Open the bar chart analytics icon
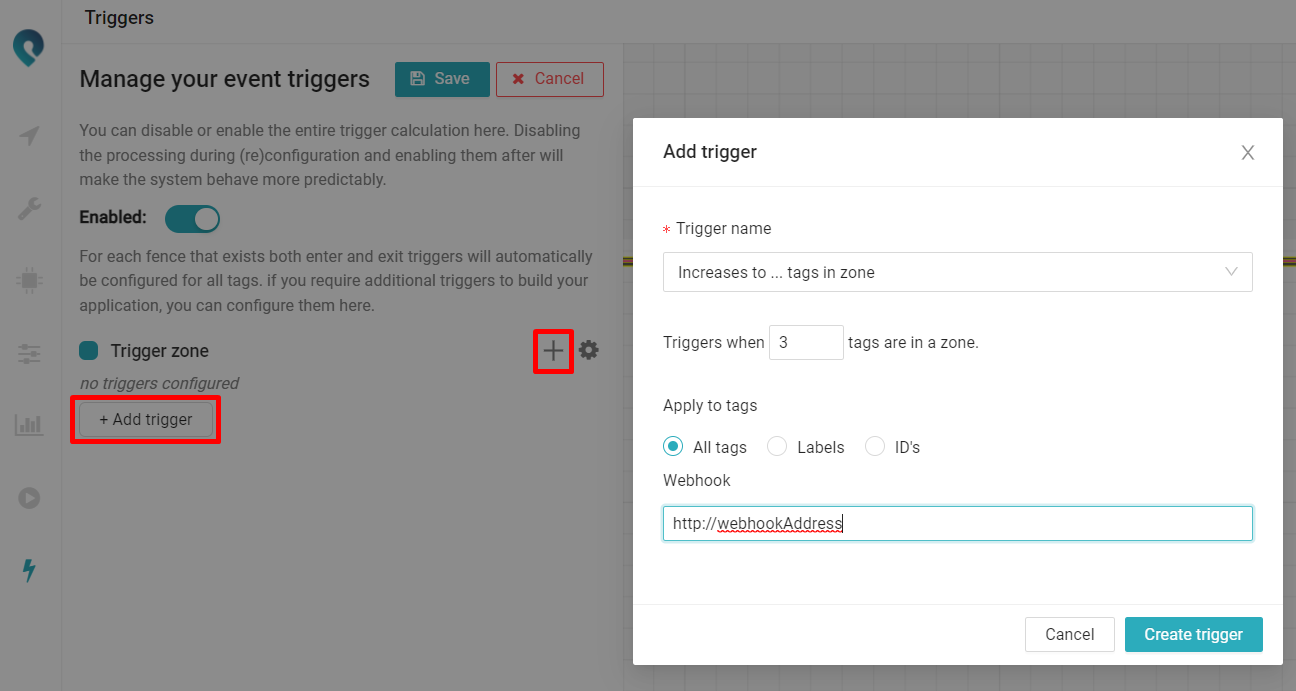This screenshot has width=1296, height=691. point(29,425)
